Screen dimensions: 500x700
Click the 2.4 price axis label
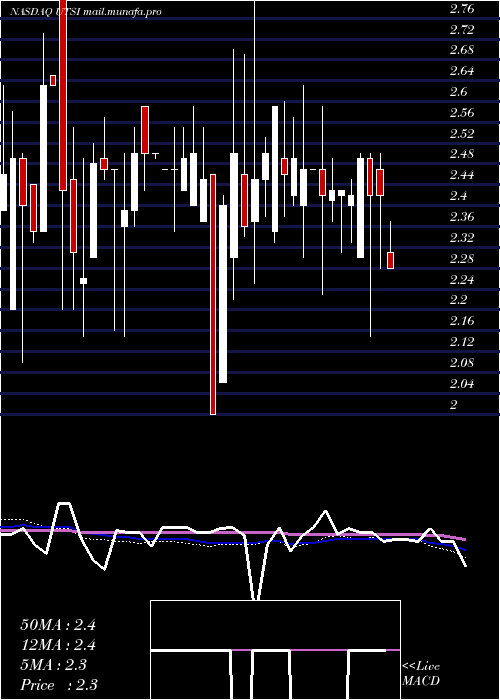(x=458, y=196)
